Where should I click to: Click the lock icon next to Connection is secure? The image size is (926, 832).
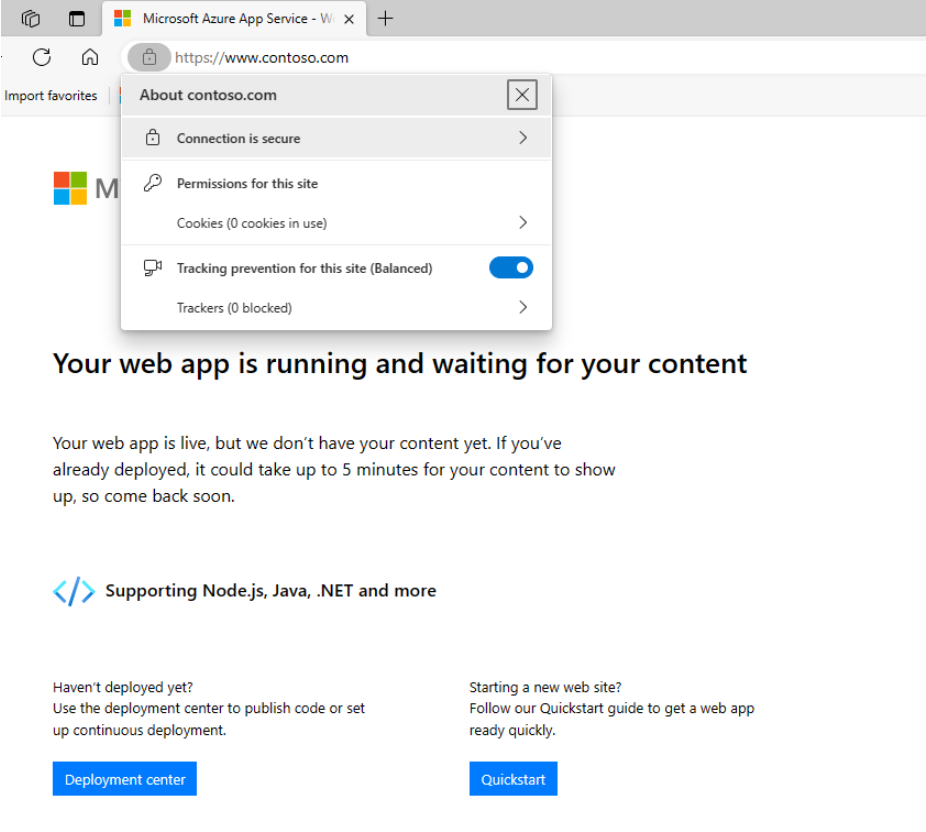(x=152, y=138)
